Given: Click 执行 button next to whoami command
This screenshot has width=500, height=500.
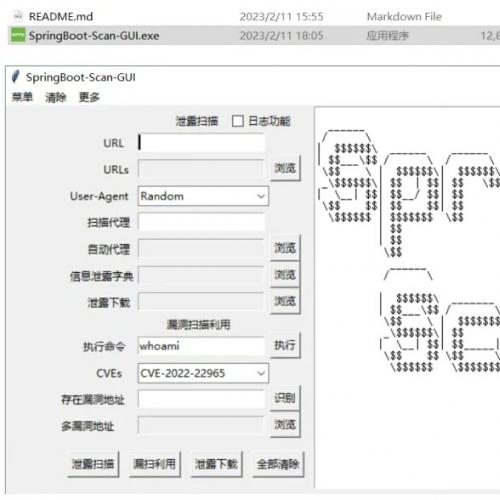Looking at the screenshot, I should coord(285,345).
